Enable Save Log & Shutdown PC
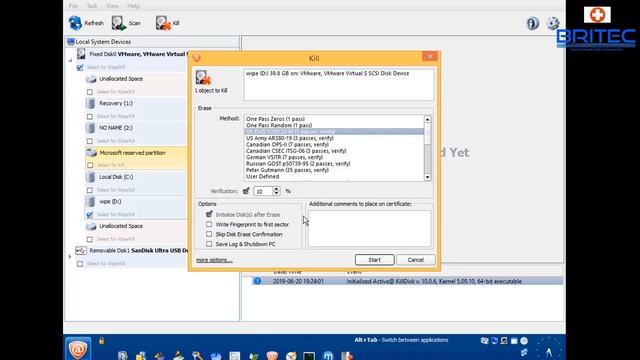This screenshot has height=360, width=640. point(209,244)
